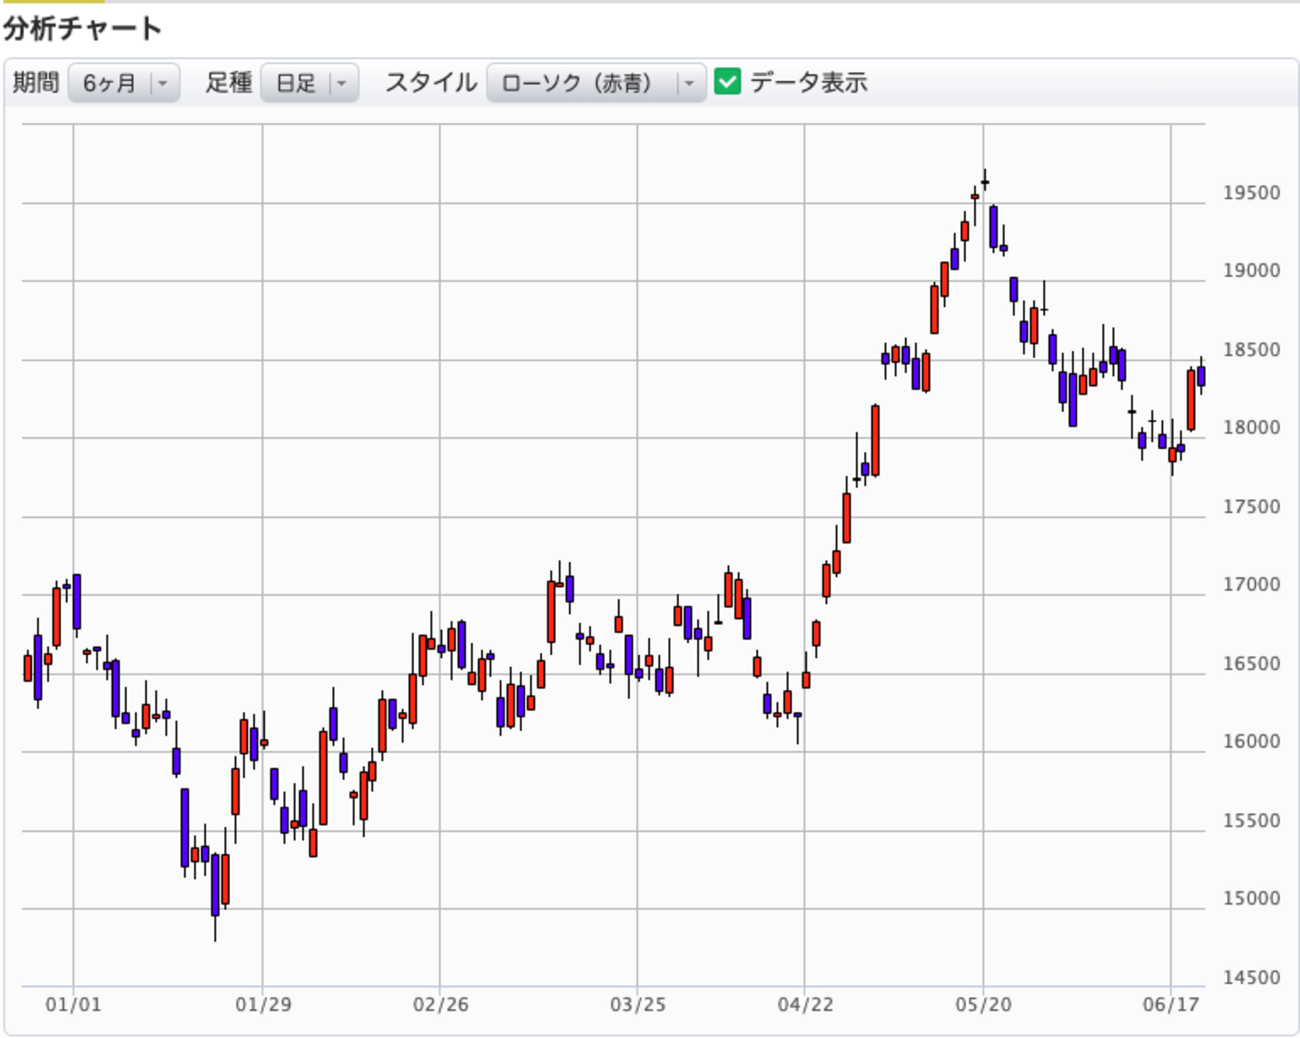
Task: Click the 02/26 date axis label
Action: (x=440, y=1004)
